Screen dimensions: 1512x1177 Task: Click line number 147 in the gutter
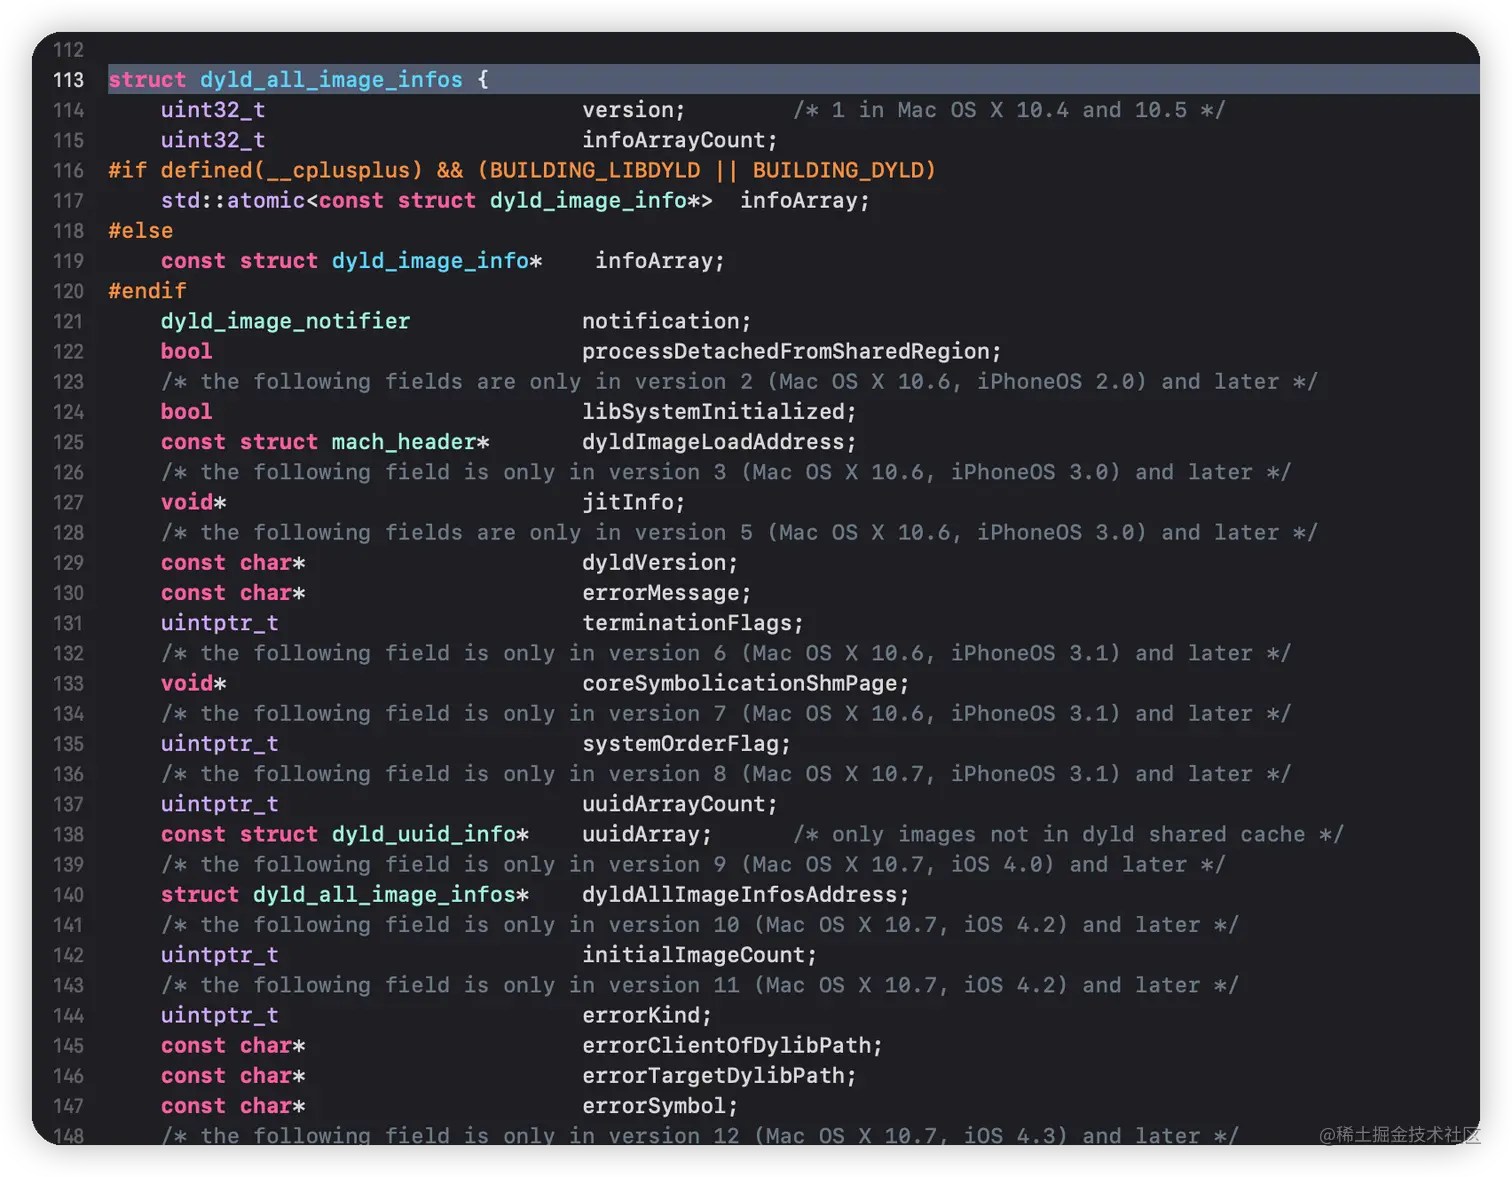(69, 1106)
